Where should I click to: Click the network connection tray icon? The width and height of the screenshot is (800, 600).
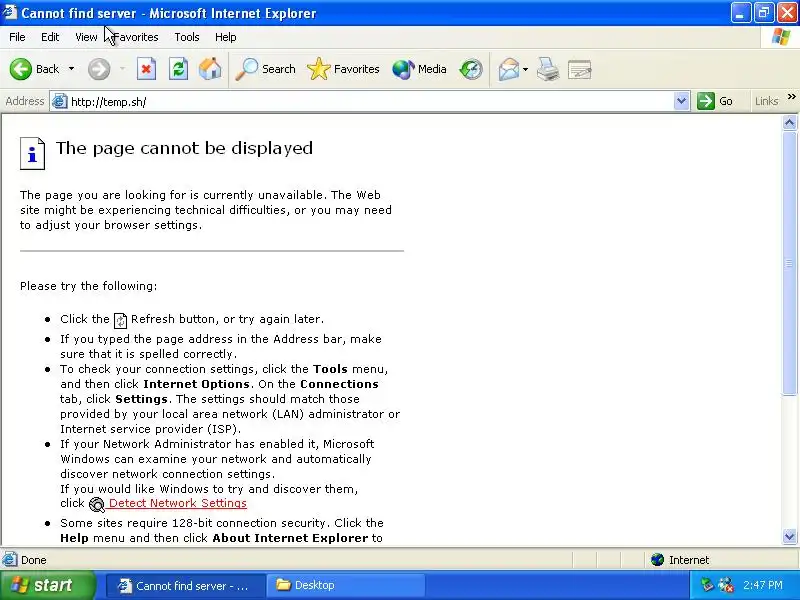click(727, 585)
